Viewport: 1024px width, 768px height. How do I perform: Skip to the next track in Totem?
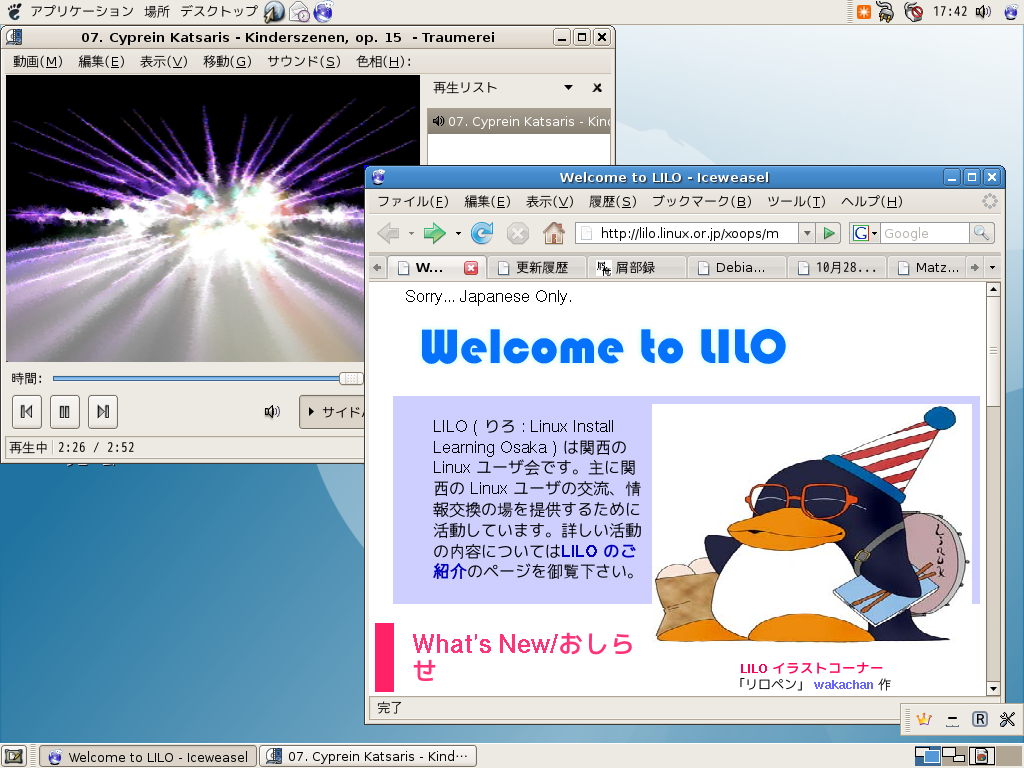(103, 411)
